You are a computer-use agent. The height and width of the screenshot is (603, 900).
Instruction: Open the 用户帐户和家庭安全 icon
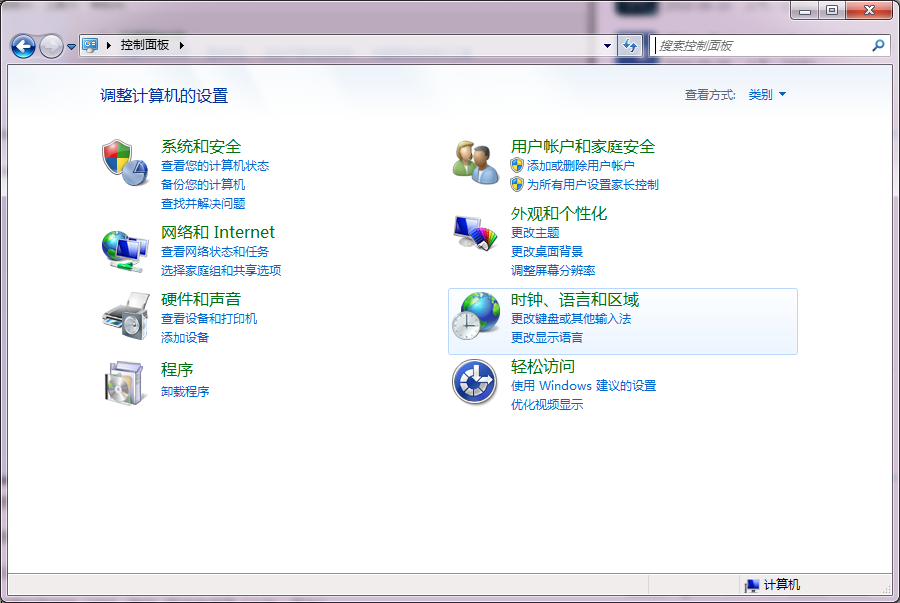click(474, 160)
